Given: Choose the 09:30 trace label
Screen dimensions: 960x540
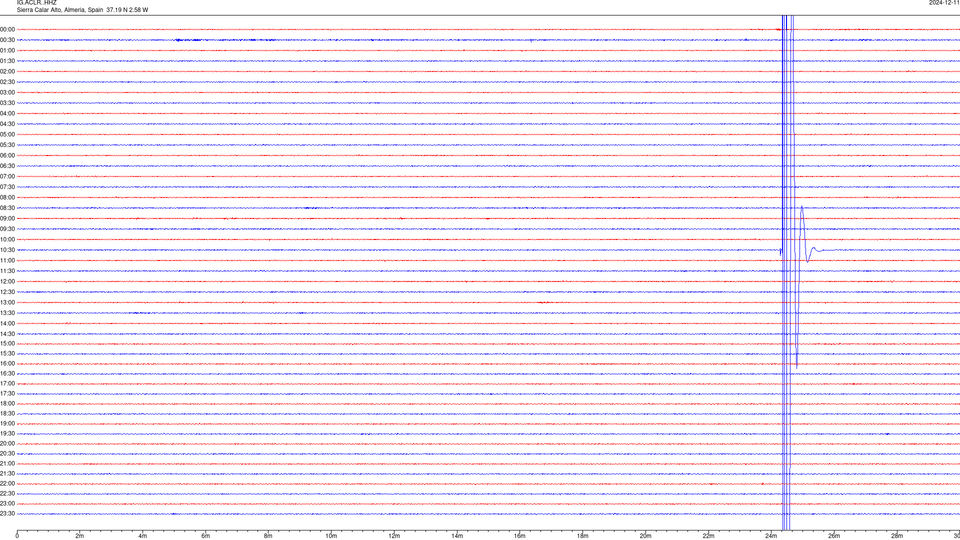Looking at the screenshot, I should (x=7, y=229).
